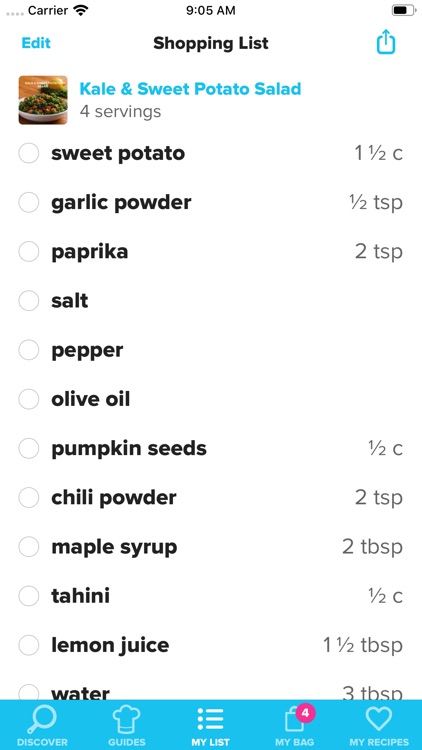Mark paprika as purchased

click(x=29, y=252)
